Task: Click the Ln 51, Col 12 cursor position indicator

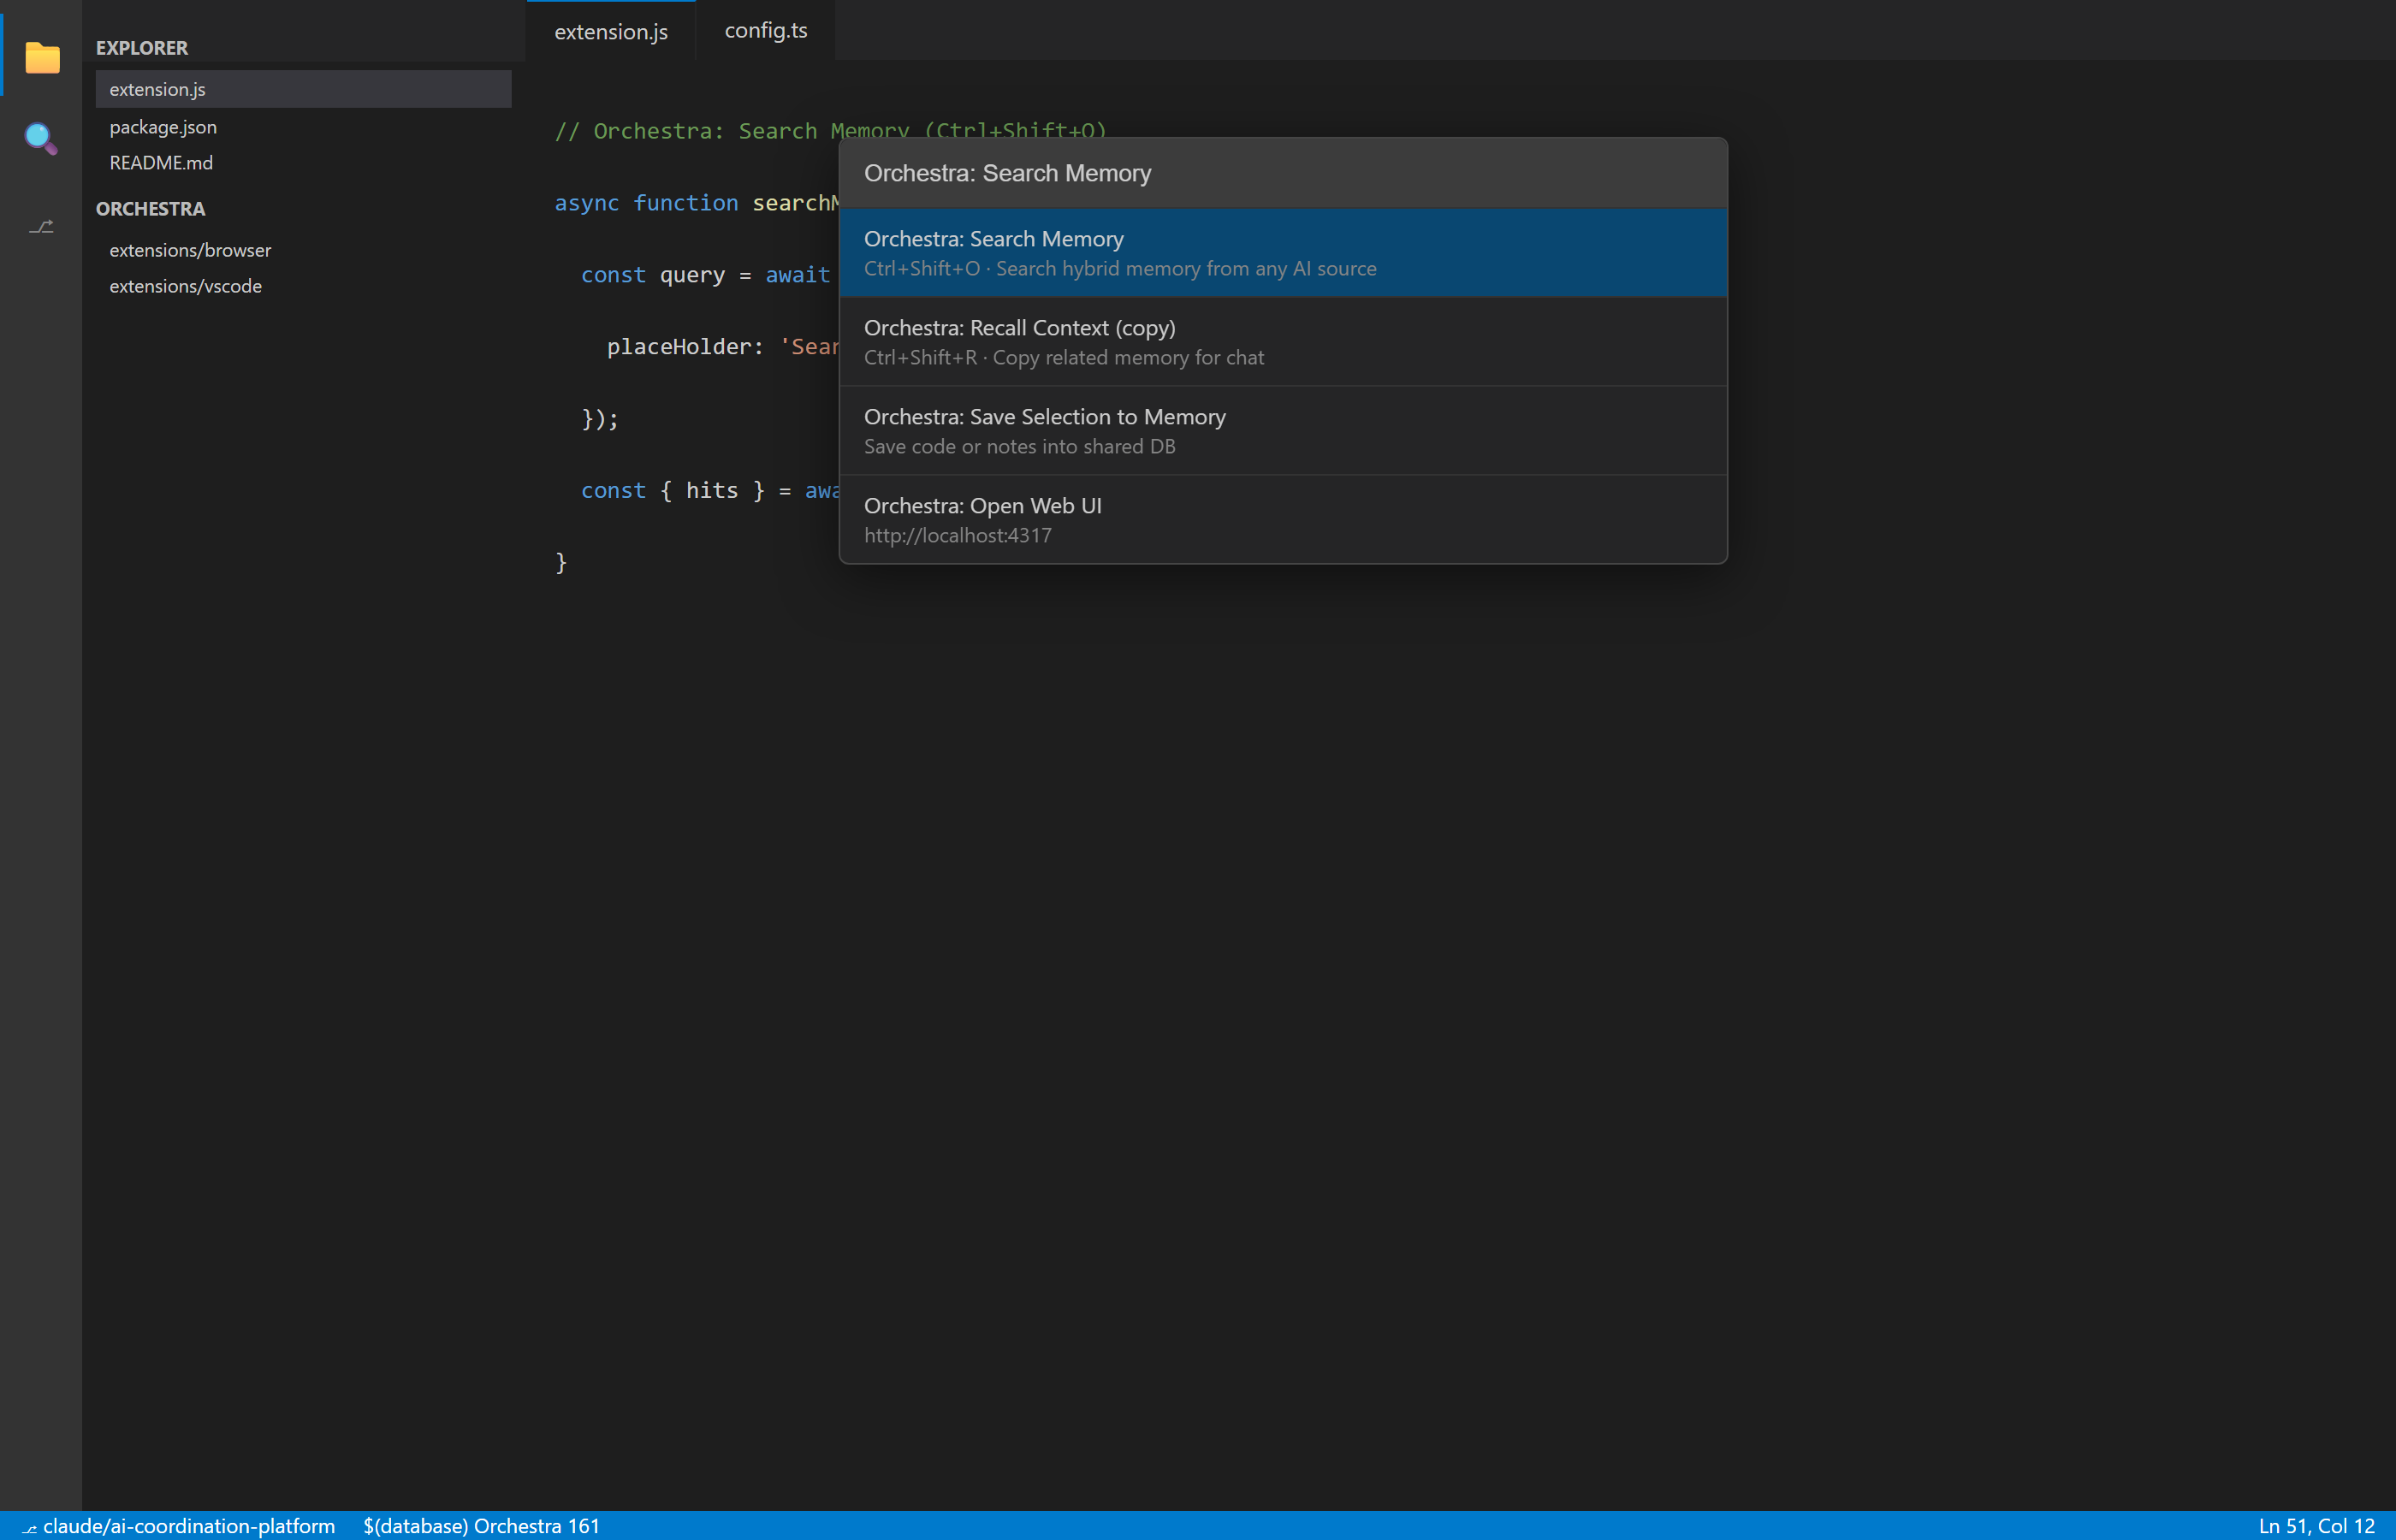Action: click(2316, 1526)
